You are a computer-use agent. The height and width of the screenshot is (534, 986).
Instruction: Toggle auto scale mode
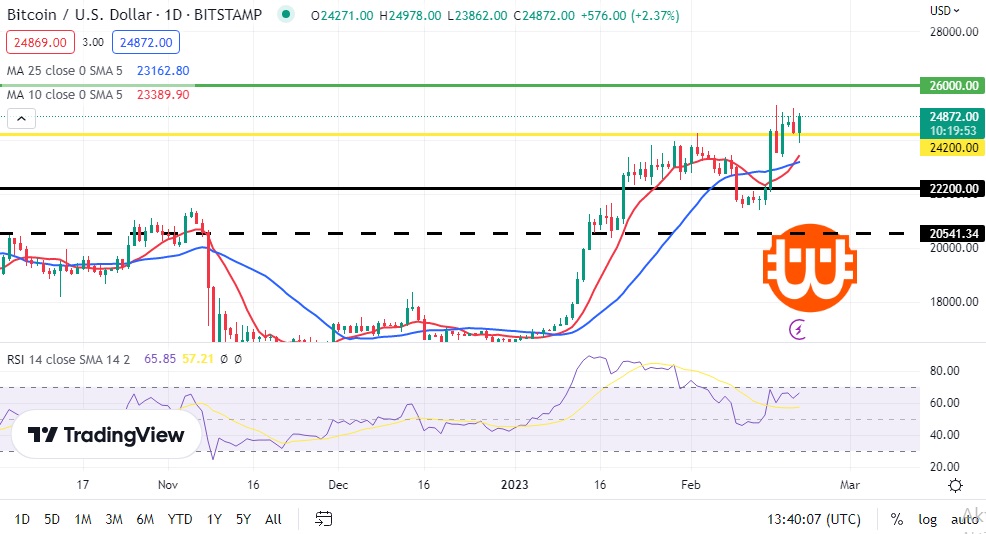click(x=964, y=520)
